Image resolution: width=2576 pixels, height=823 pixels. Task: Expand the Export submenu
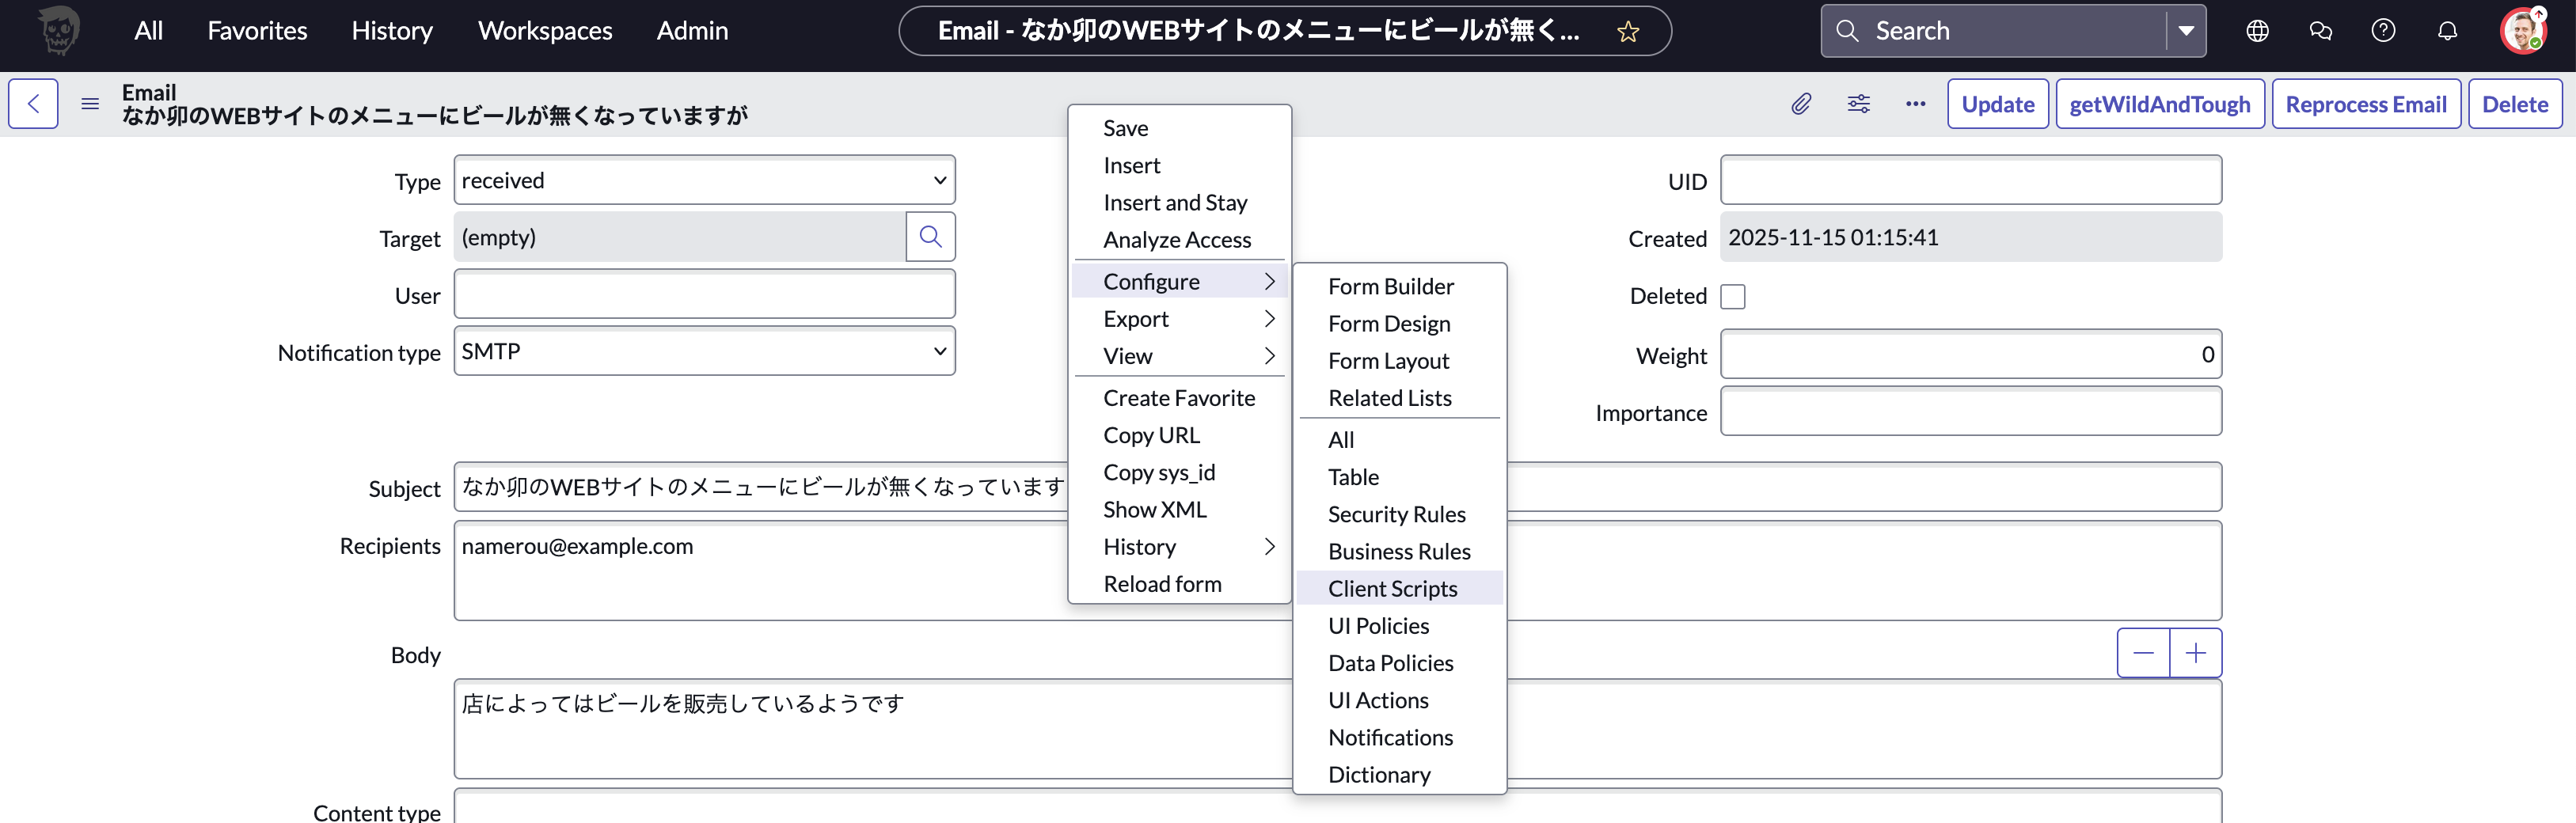coord(1179,319)
